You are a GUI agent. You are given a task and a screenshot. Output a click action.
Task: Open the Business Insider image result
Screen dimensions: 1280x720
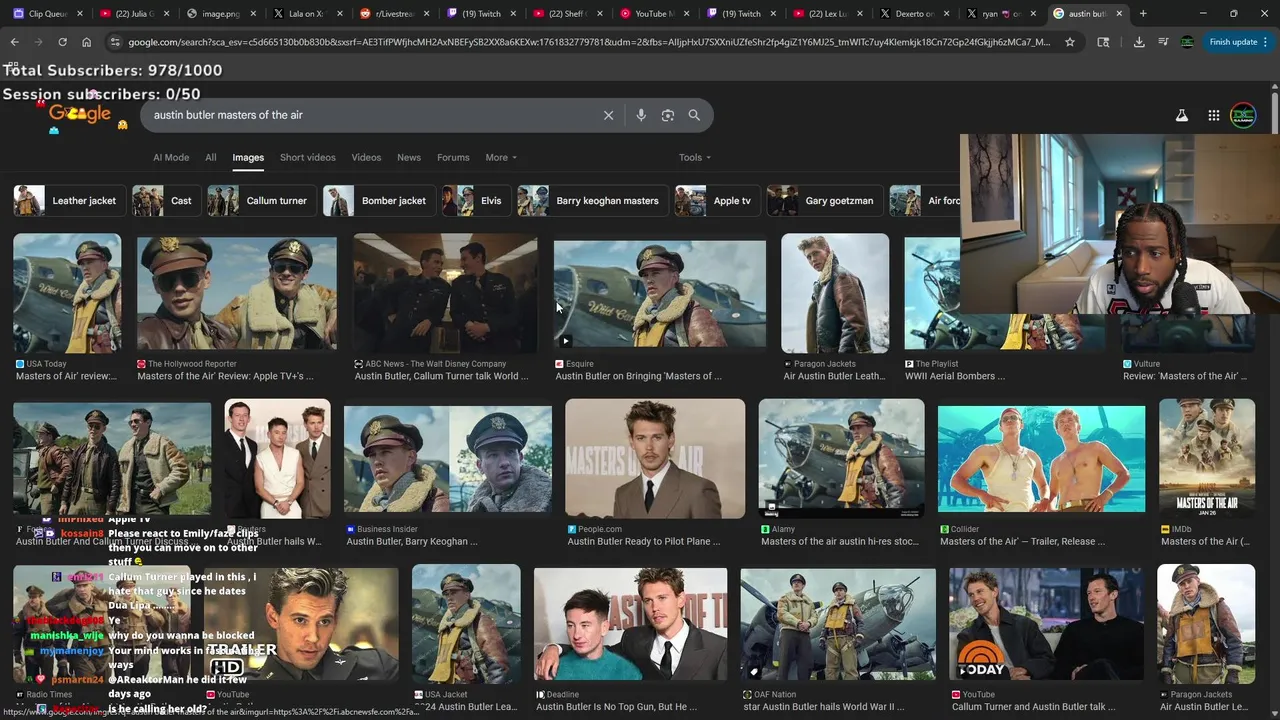pos(448,458)
